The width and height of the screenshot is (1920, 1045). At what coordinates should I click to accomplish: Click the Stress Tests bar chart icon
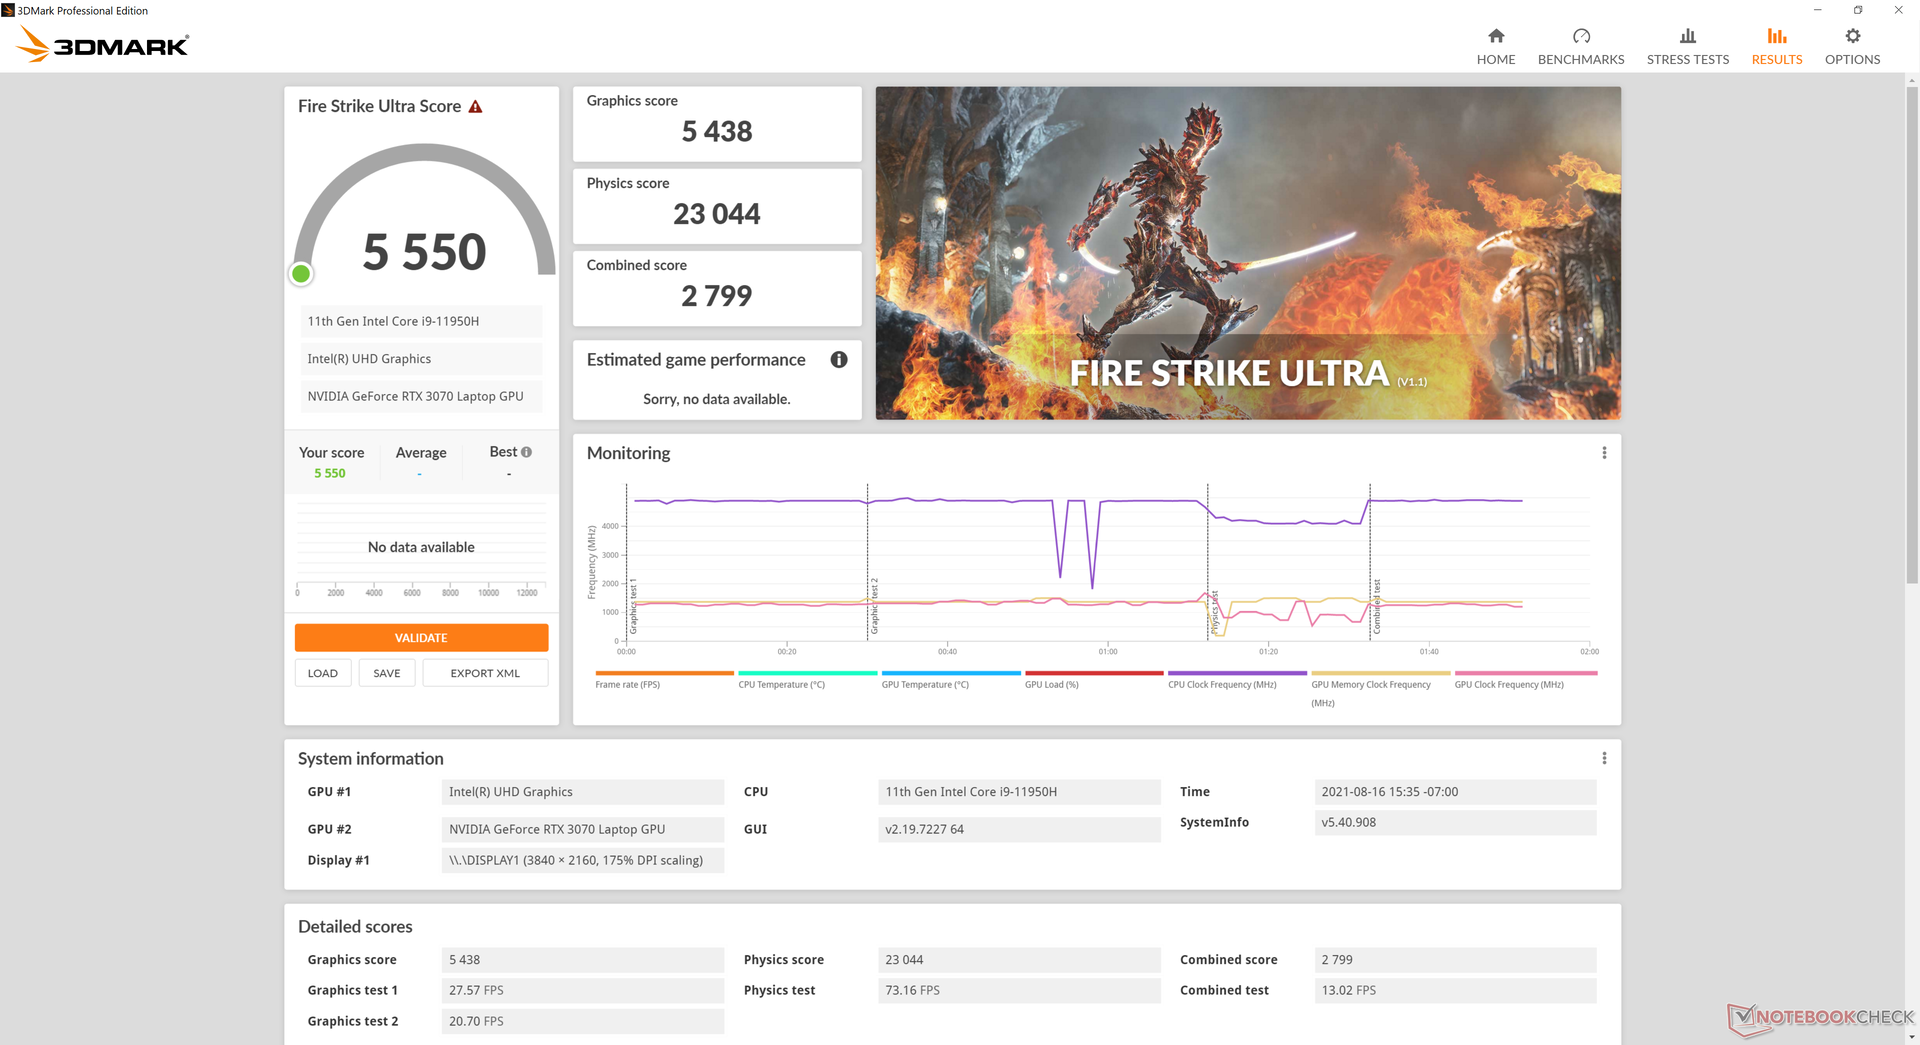click(x=1688, y=36)
